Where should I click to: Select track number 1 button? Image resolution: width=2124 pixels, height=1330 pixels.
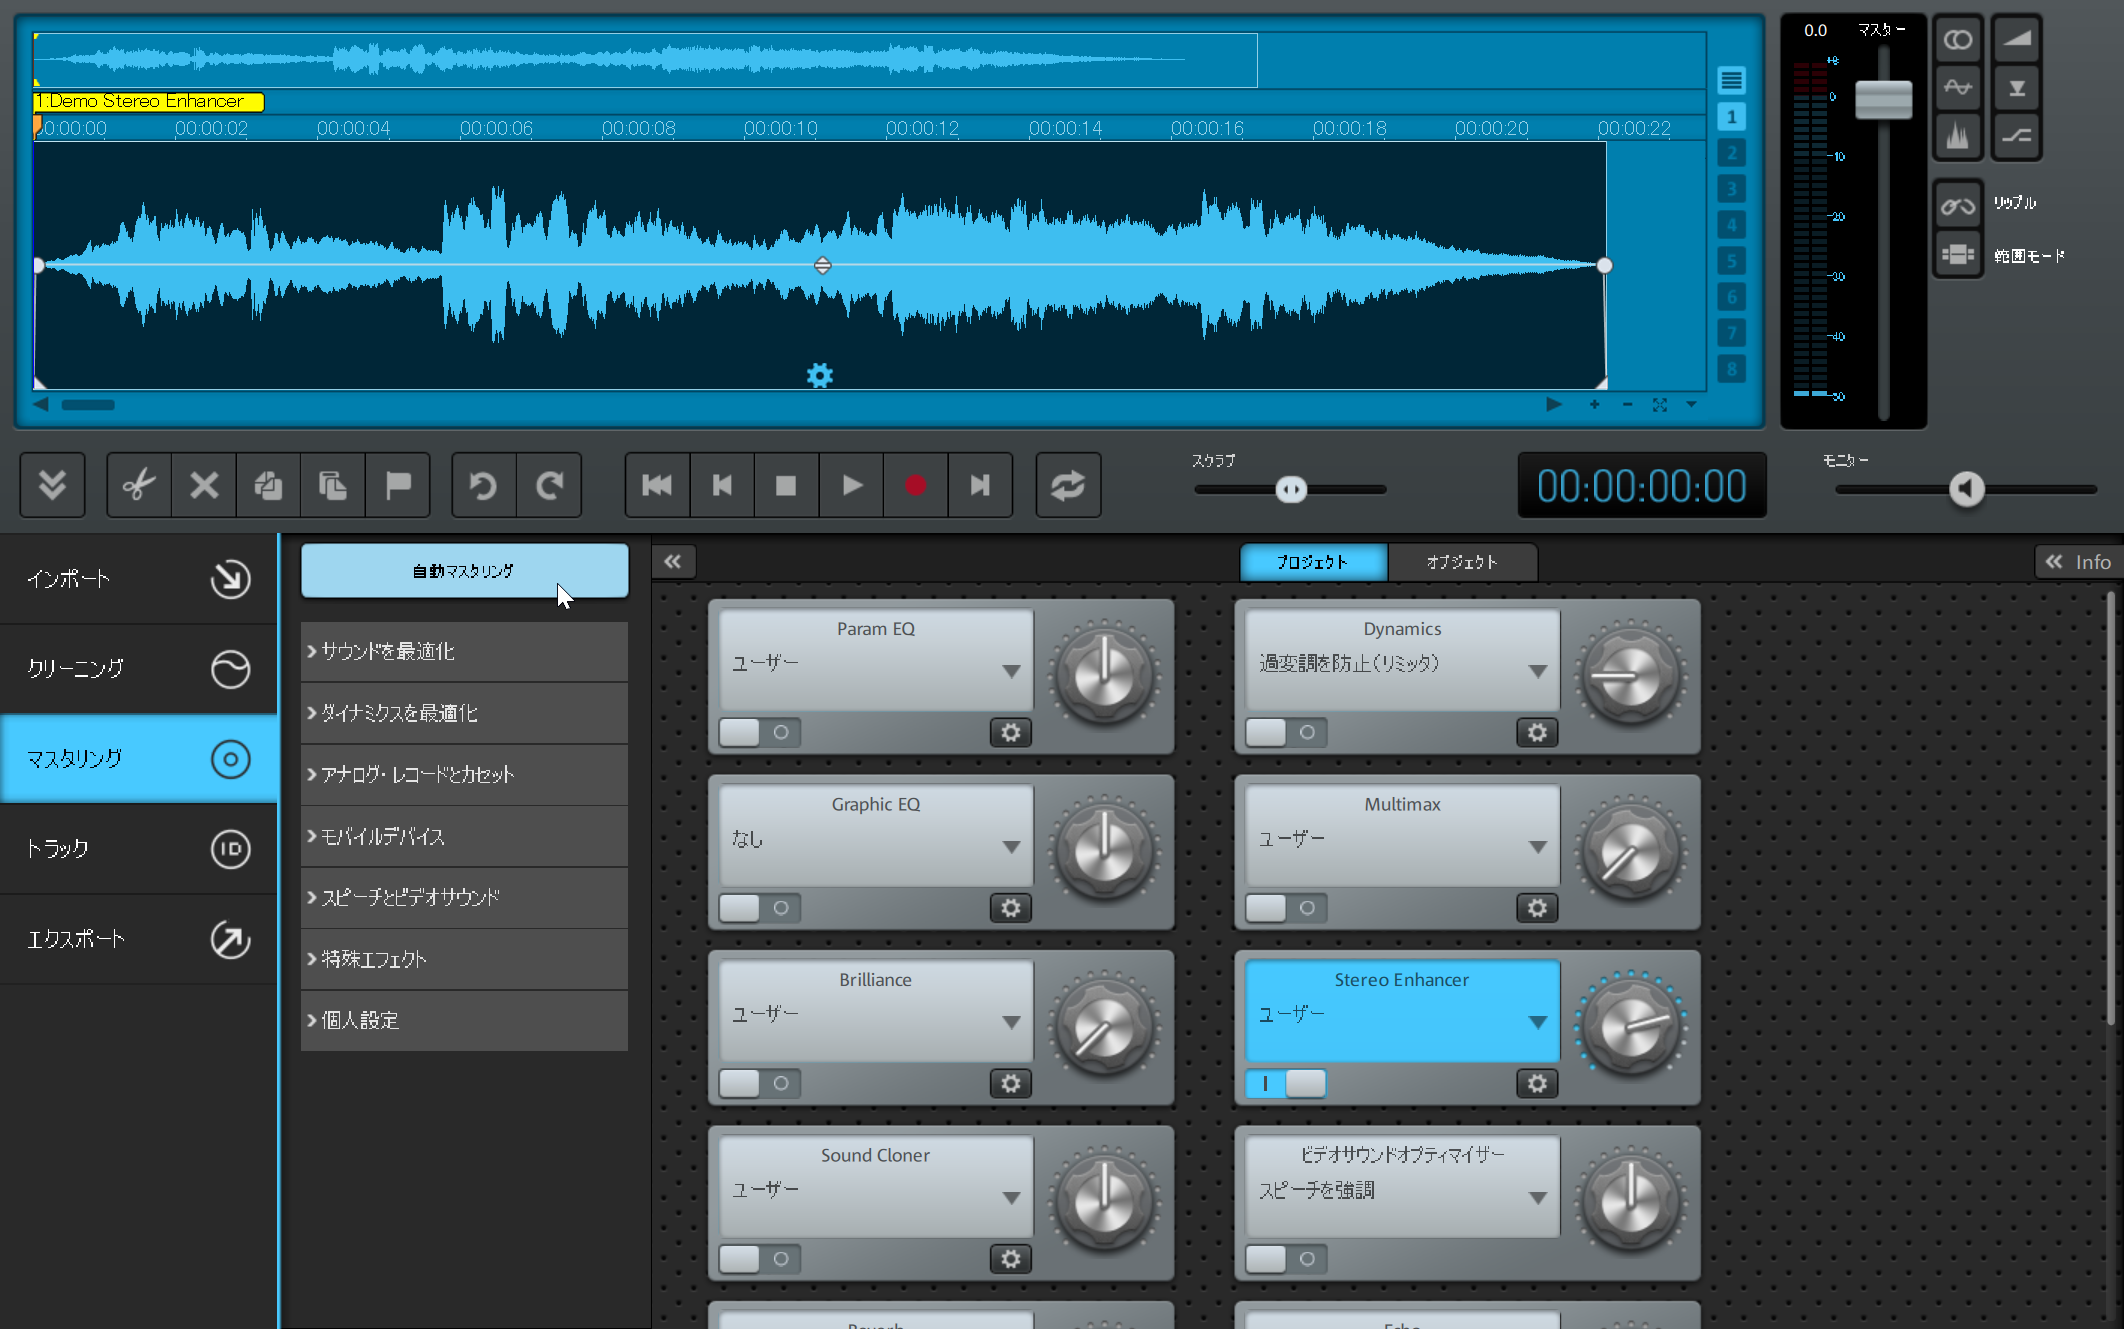coord(1732,117)
